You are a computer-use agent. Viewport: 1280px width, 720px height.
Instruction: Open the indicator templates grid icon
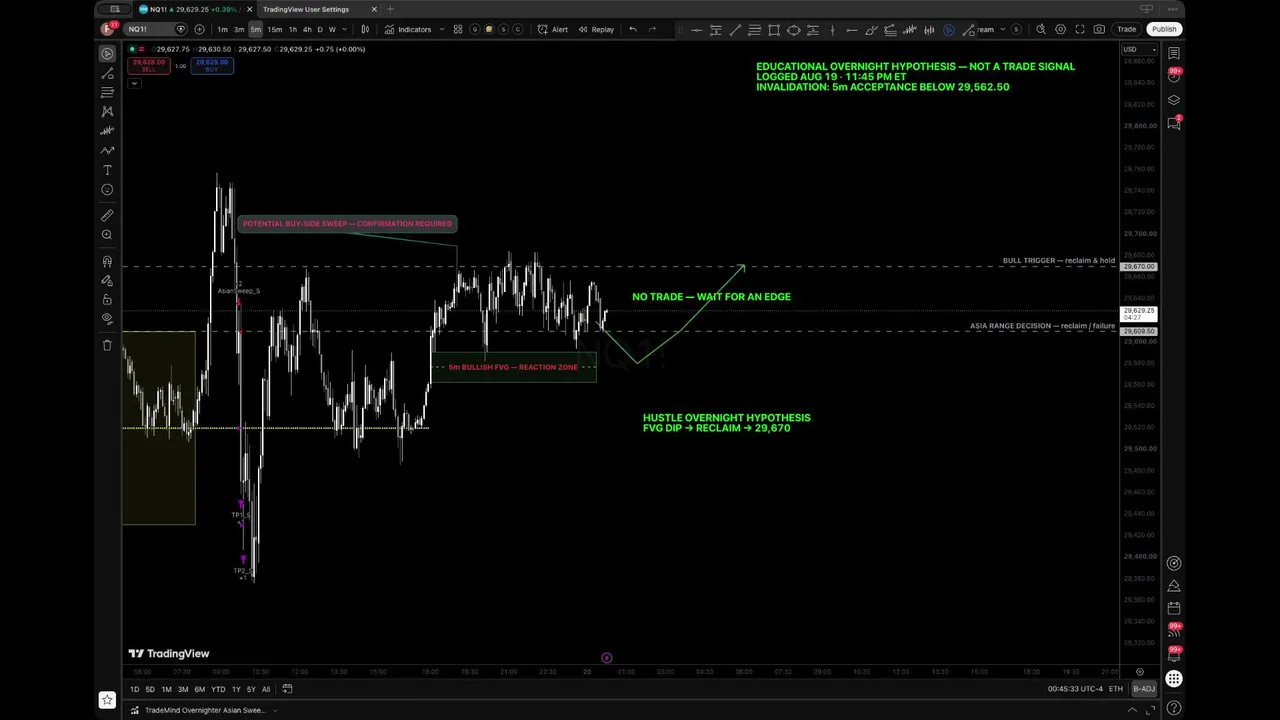coord(458,29)
